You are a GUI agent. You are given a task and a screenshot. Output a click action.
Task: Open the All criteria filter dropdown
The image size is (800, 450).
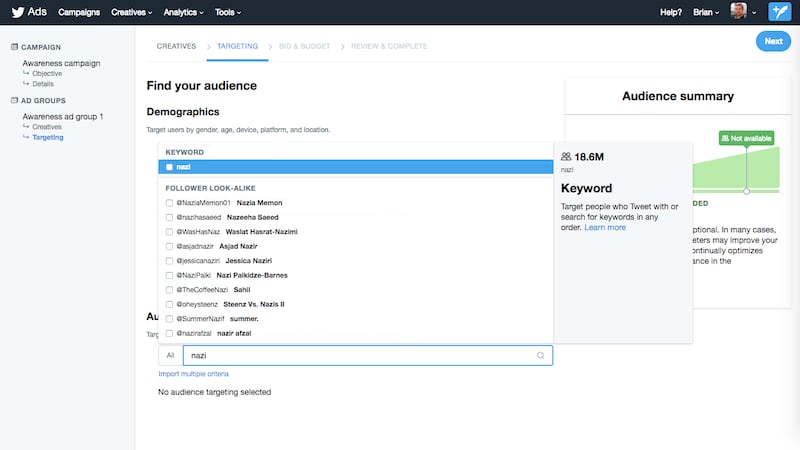tap(170, 356)
